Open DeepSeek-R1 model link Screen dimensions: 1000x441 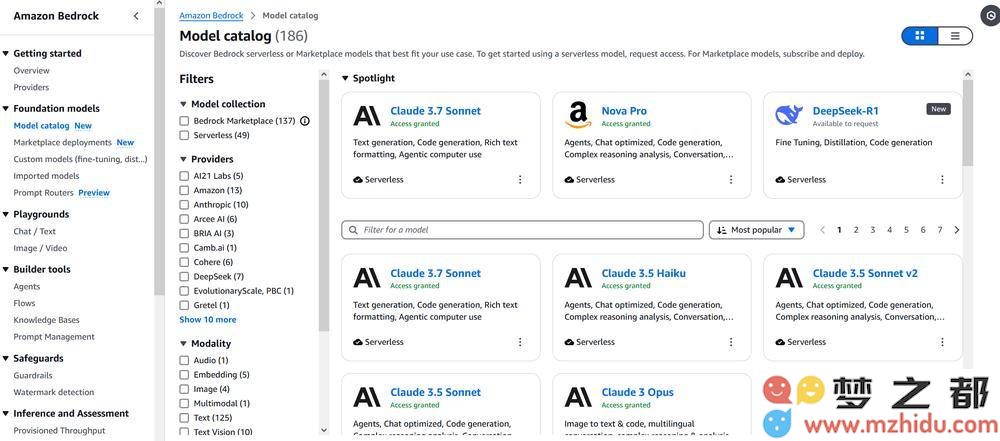tap(845, 111)
